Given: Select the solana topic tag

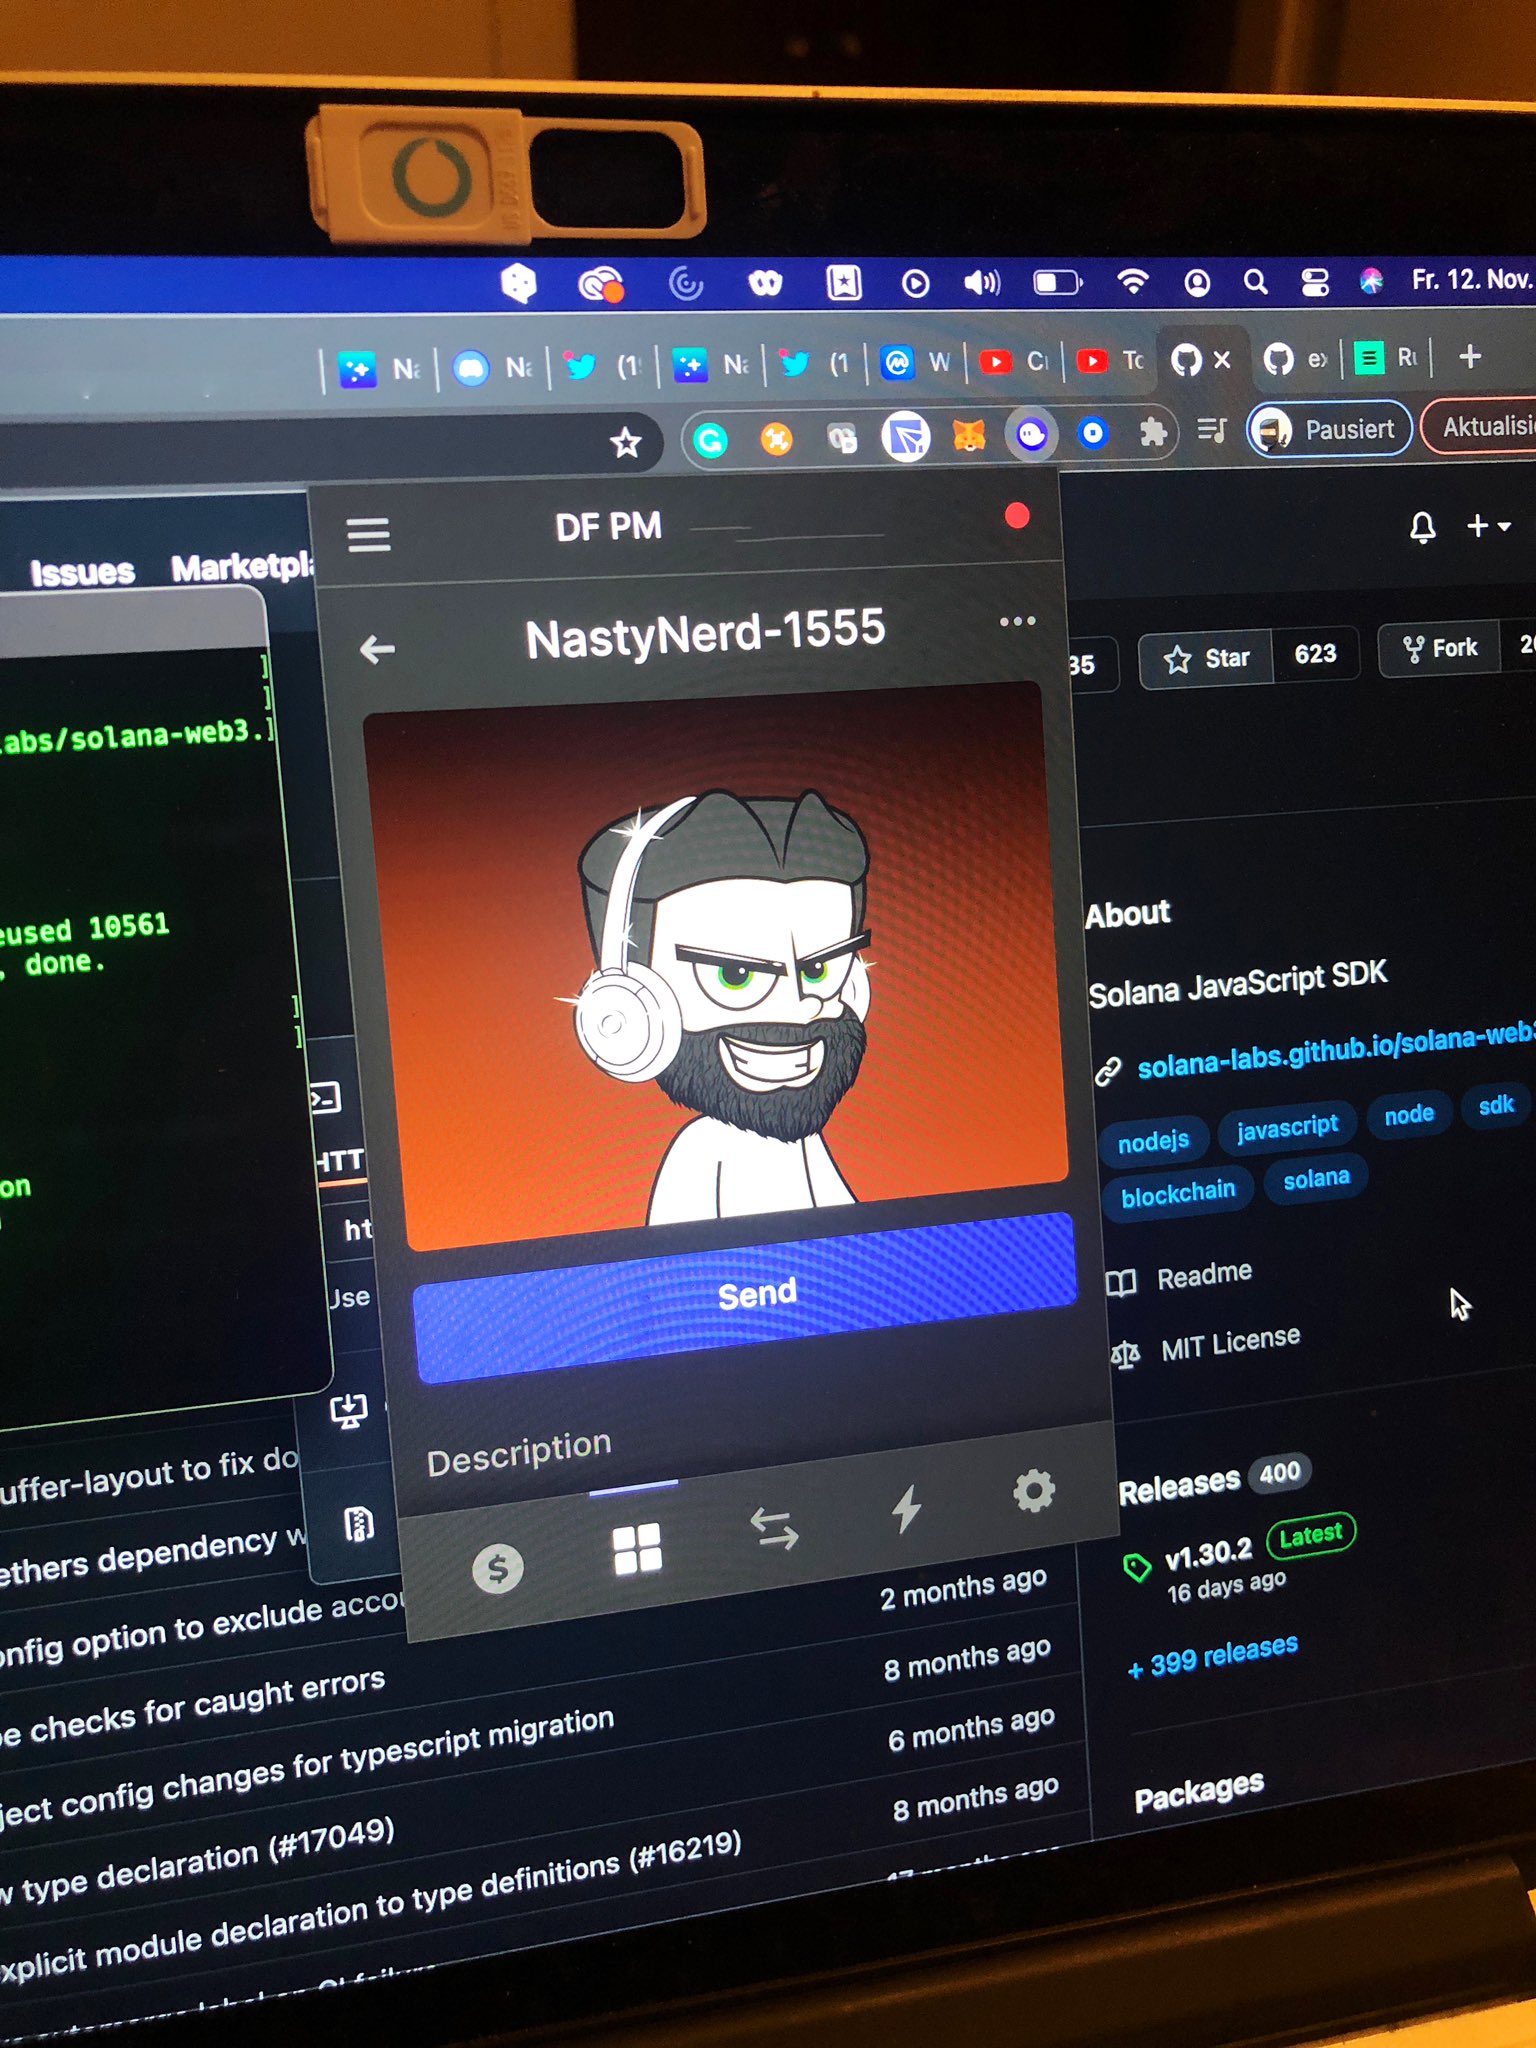Looking at the screenshot, I should [x=1316, y=1179].
